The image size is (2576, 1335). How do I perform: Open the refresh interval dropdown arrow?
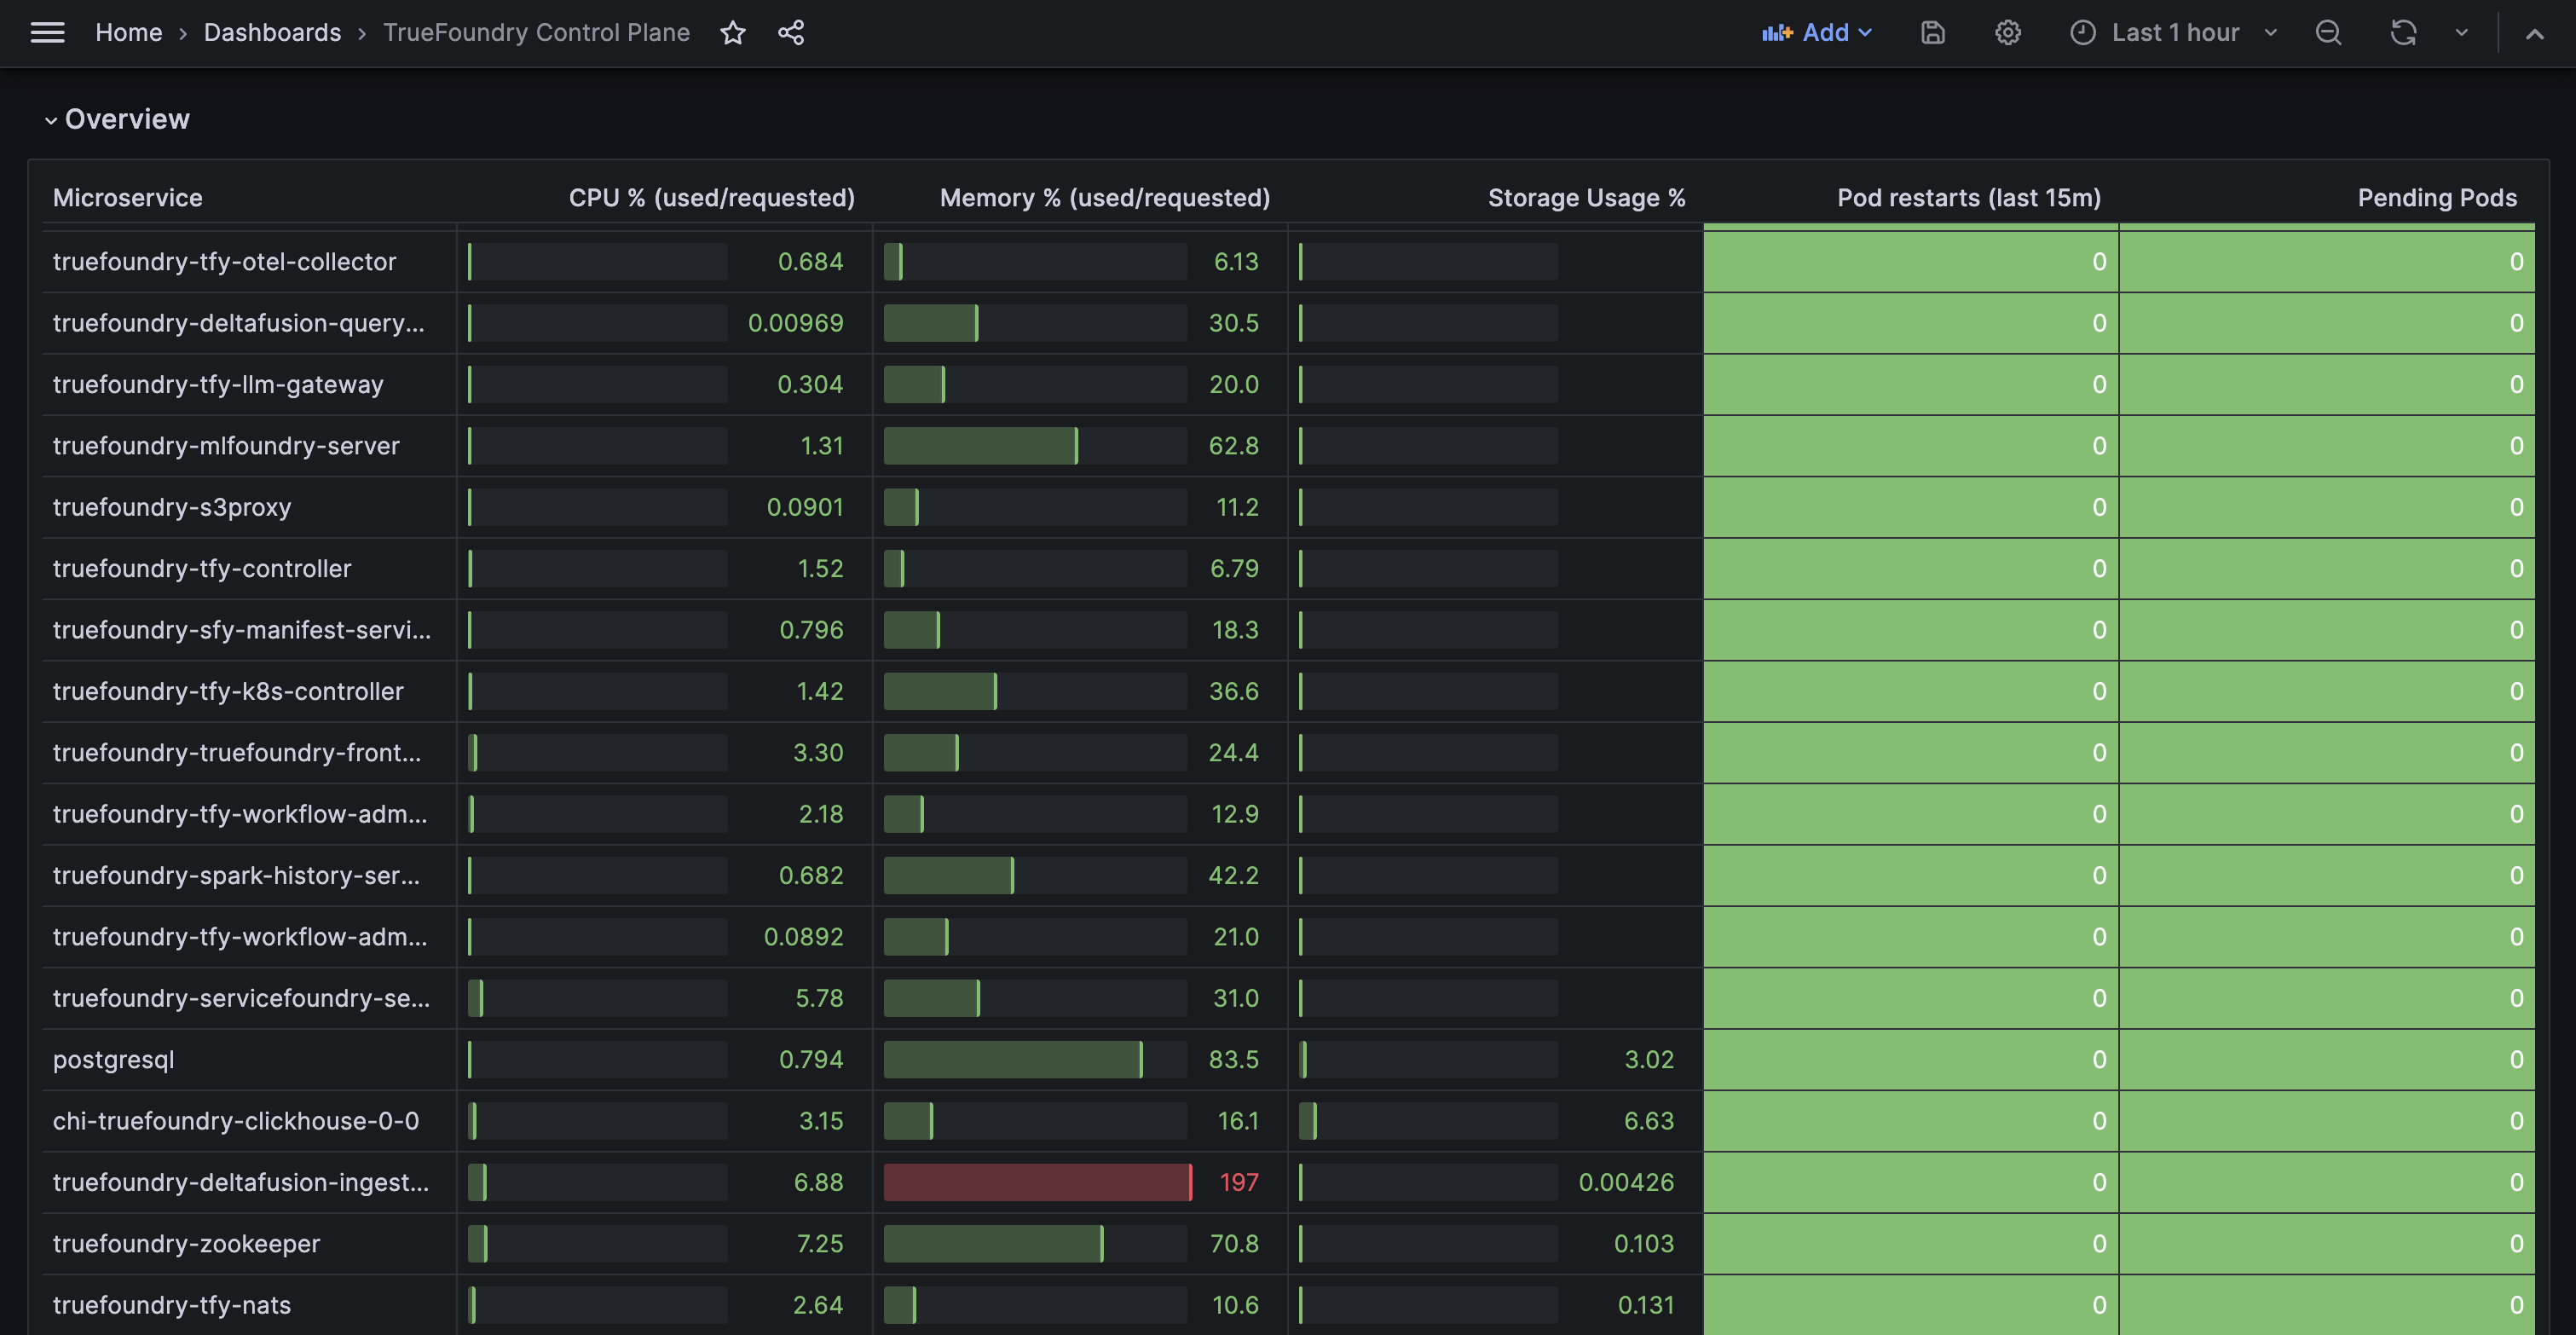(x=2462, y=33)
